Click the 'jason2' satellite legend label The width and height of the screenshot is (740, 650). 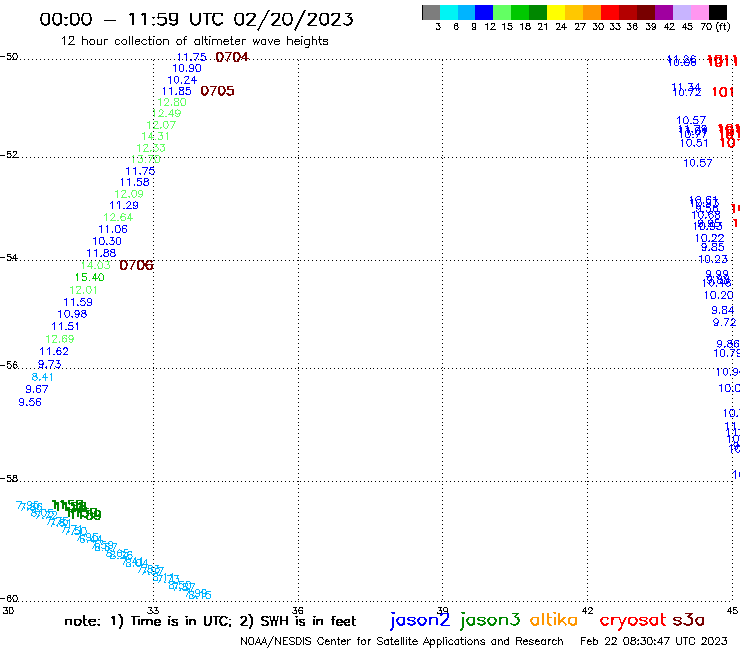pyautogui.click(x=420, y=620)
